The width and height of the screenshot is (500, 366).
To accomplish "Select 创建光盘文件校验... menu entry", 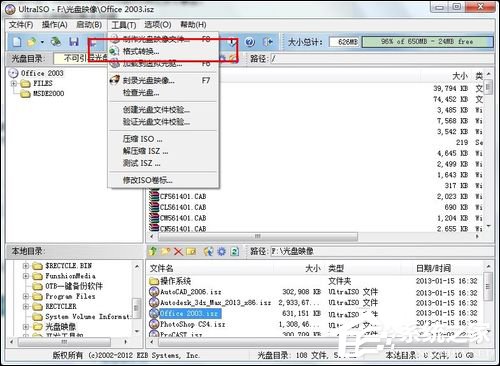I will tap(163, 110).
